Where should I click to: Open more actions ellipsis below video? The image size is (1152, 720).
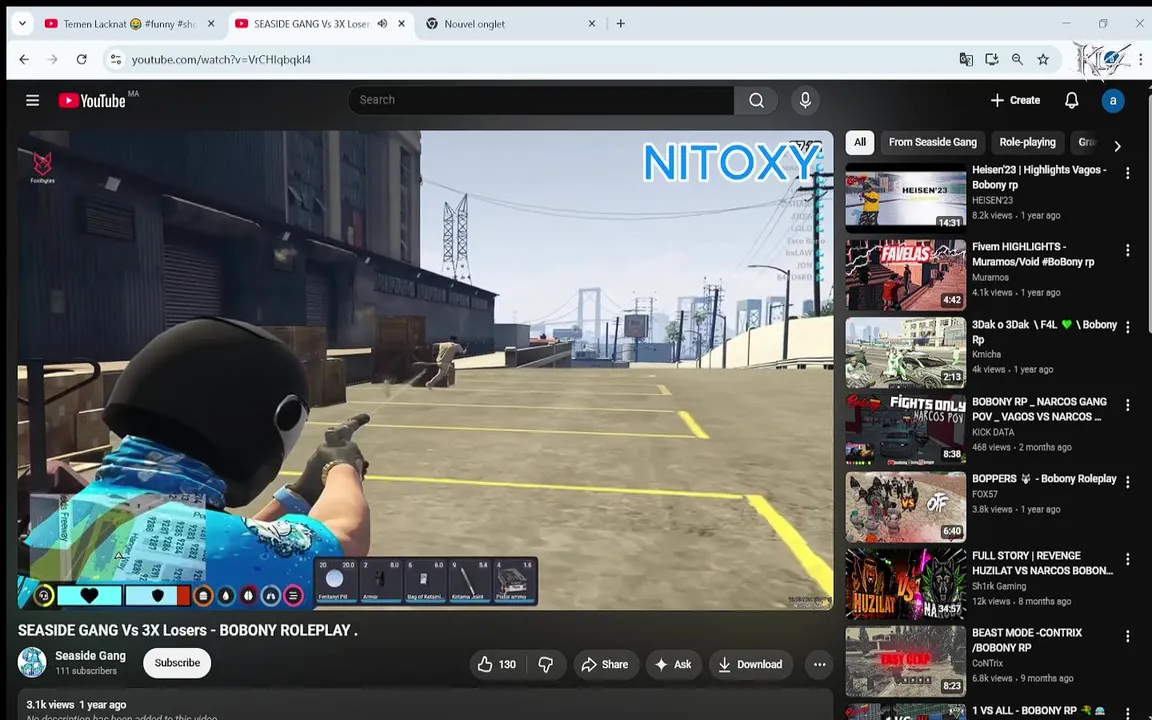tap(819, 664)
